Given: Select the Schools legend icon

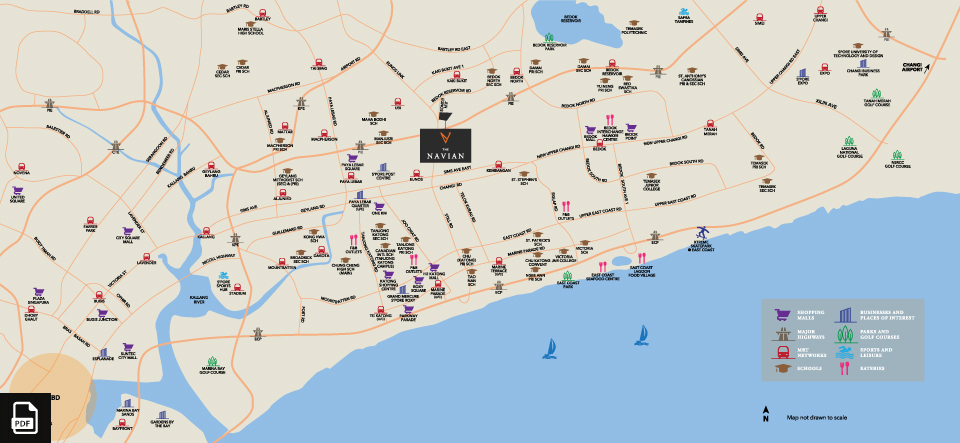Looking at the screenshot, I should coord(782,368).
